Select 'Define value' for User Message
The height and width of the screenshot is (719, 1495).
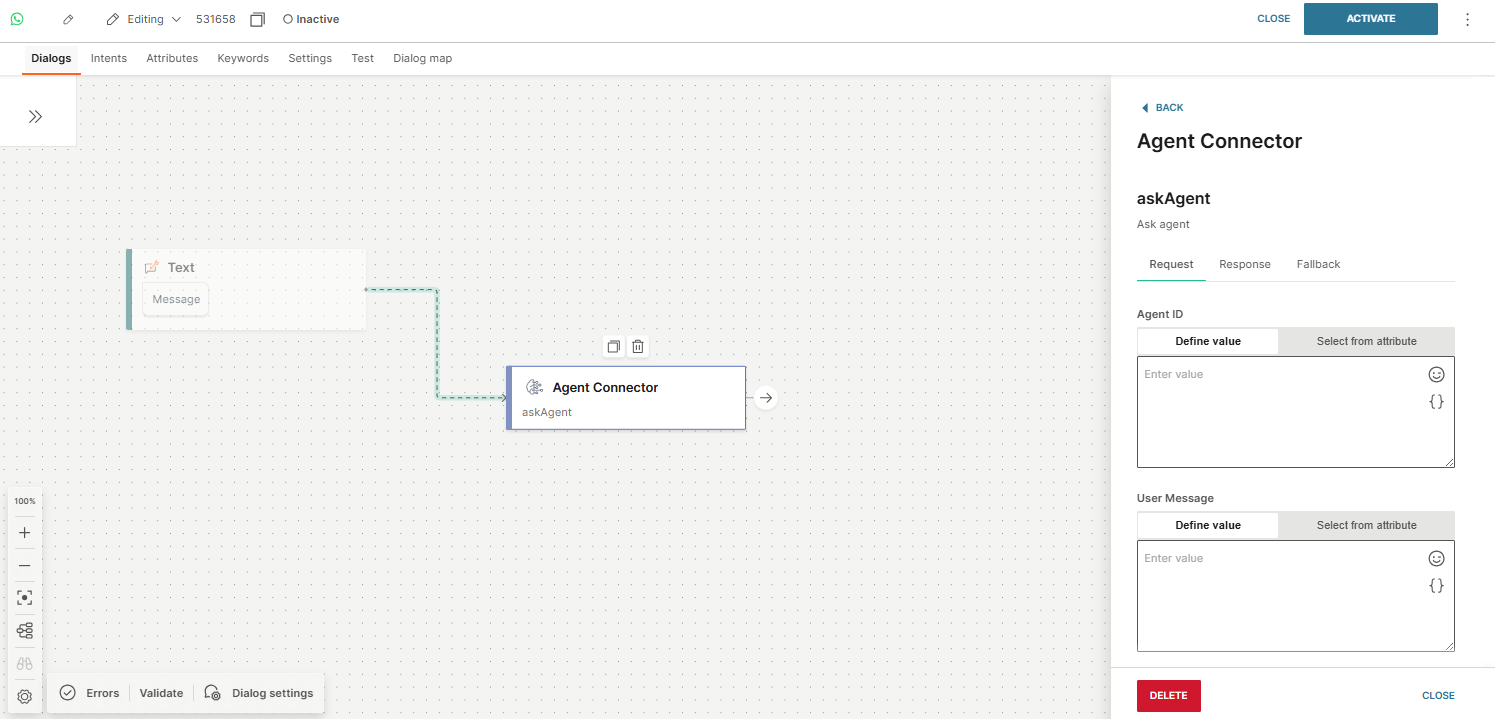pyautogui.click(x=1207, y=525)
